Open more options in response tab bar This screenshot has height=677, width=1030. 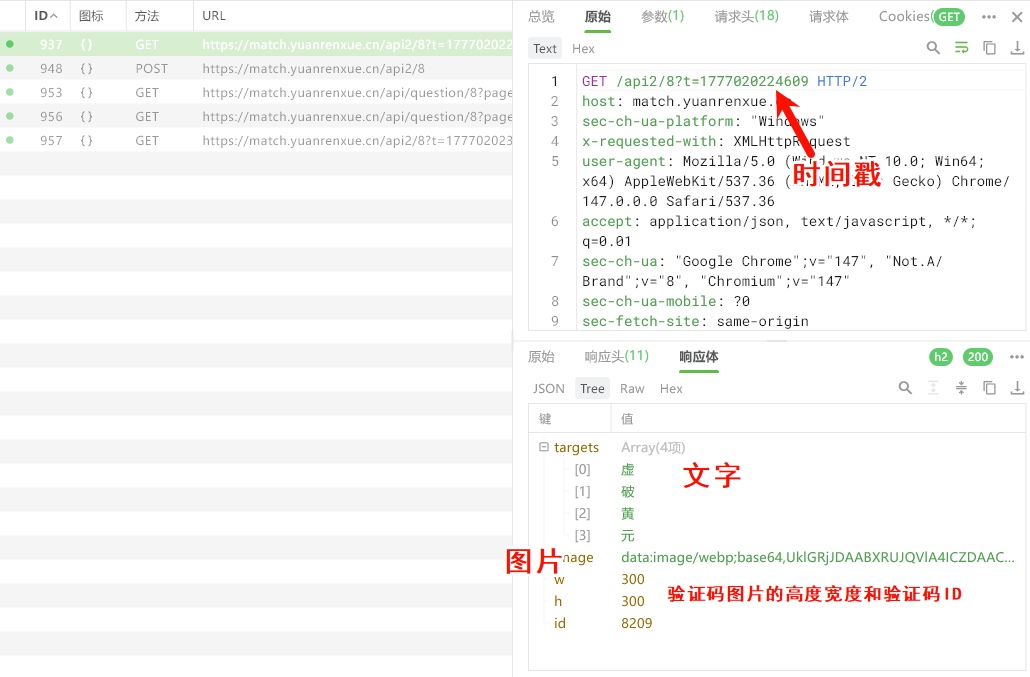1017,357
